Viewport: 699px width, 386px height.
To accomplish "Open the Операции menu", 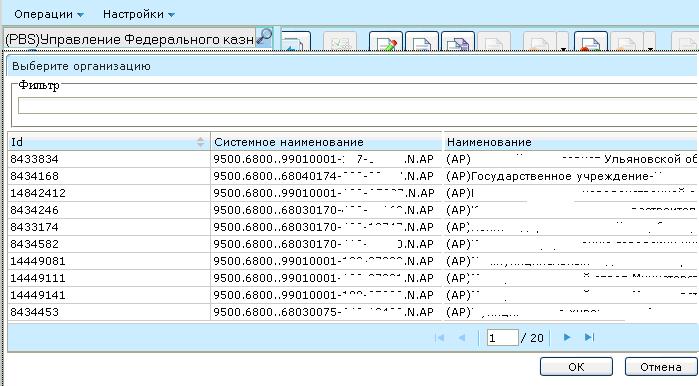I will 49,14.
